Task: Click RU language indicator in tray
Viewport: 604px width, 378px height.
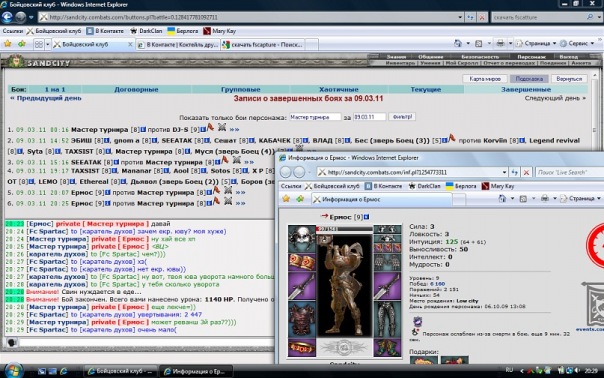Action: [x=509, y=370]
